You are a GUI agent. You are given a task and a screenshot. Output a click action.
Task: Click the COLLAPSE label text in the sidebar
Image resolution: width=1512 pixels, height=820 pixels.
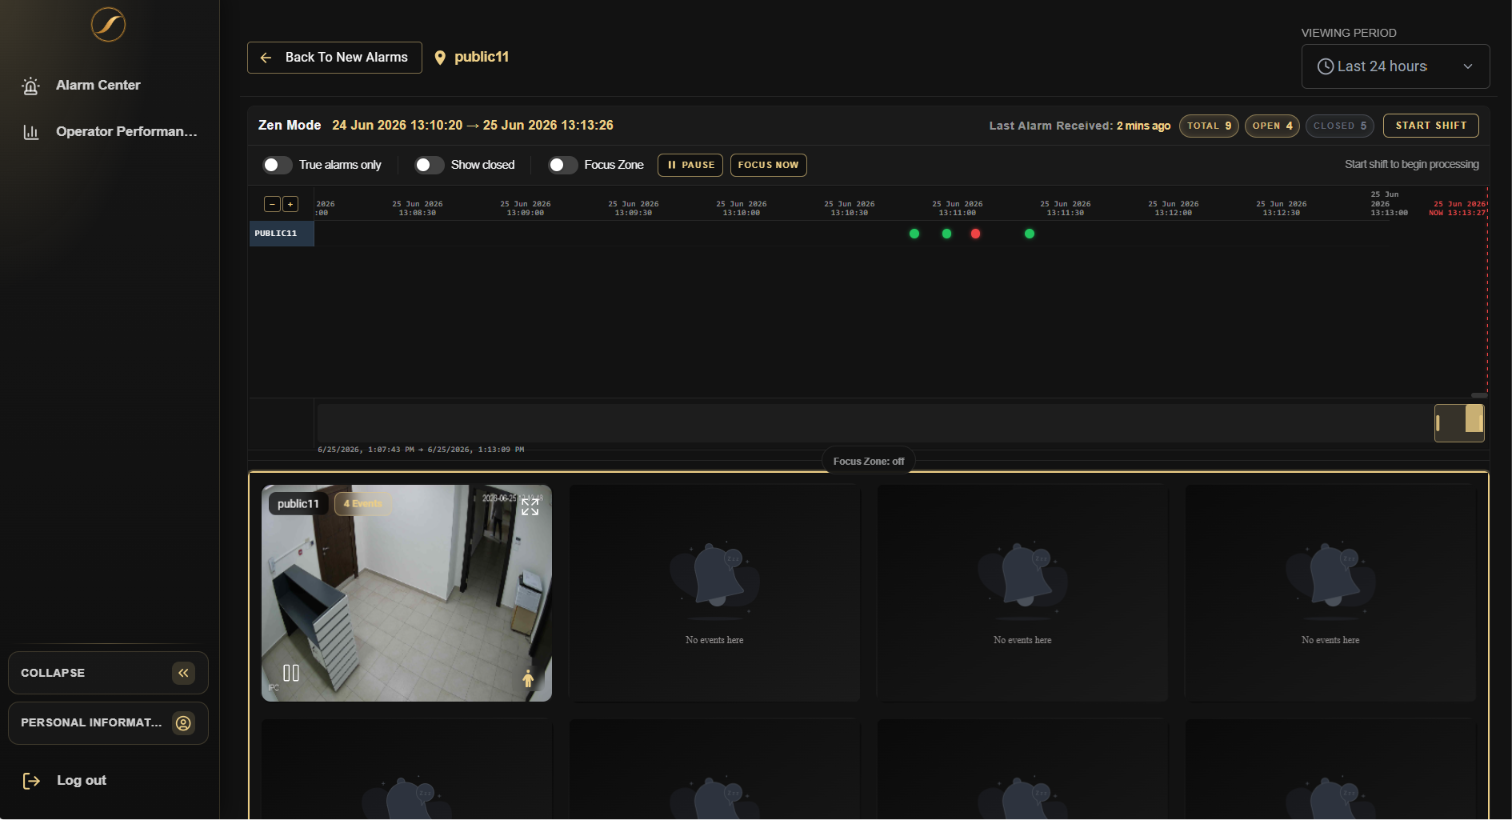point(53,673)
